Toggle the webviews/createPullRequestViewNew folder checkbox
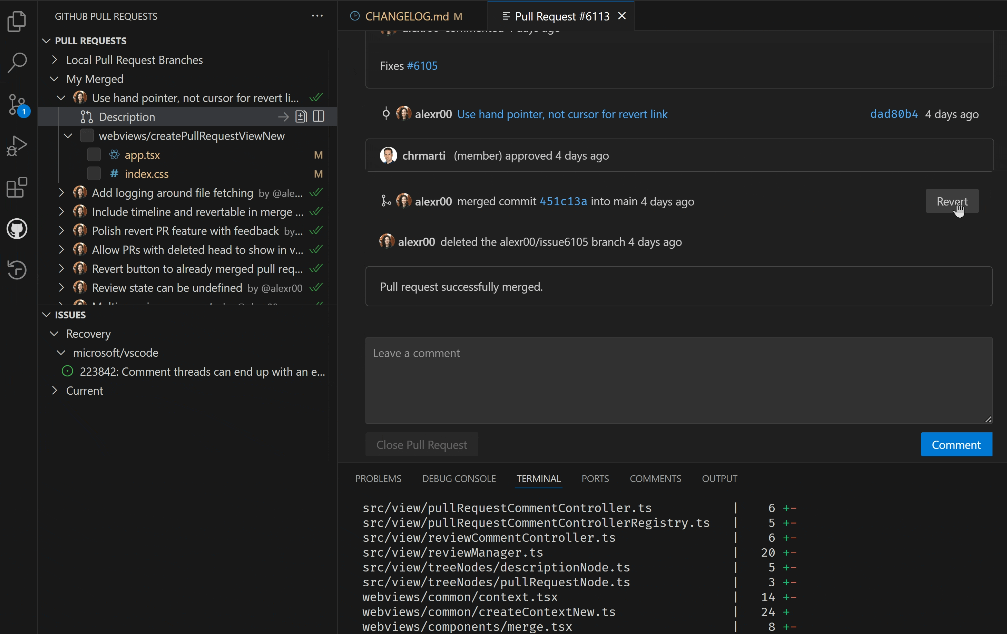The width and height of the screenshot is (1007, 634). [x=87, y=136]
